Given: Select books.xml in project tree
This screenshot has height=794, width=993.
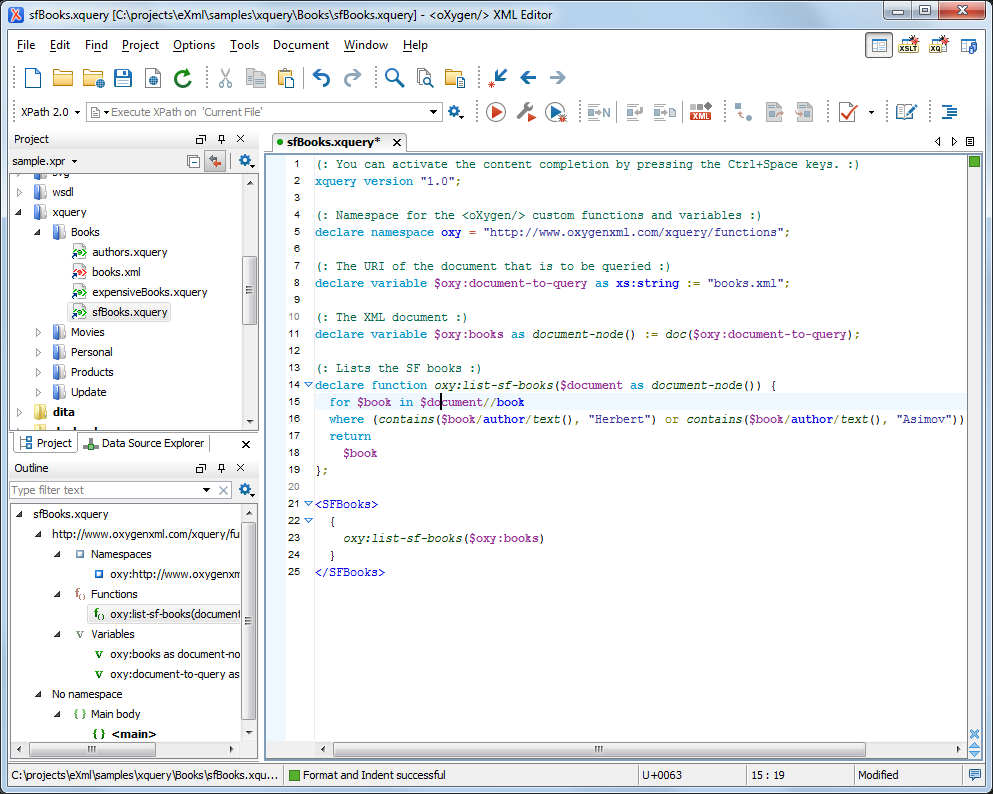Looking at the screenshot, I should coord(116,272).
